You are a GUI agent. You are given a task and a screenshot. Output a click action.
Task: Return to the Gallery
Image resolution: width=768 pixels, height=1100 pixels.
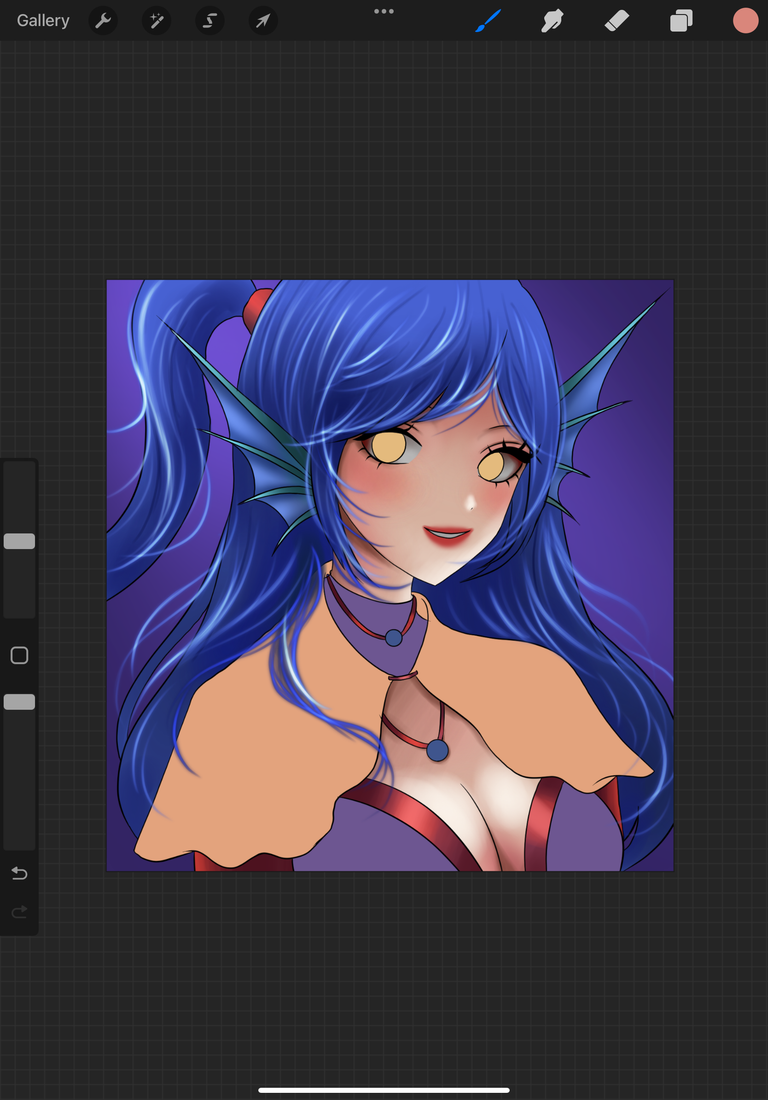(43, 20)
